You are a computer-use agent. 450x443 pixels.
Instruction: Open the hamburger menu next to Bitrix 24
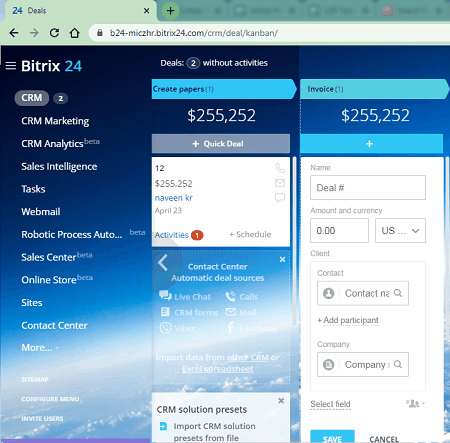pyautogui.click(x=11, y=66)
